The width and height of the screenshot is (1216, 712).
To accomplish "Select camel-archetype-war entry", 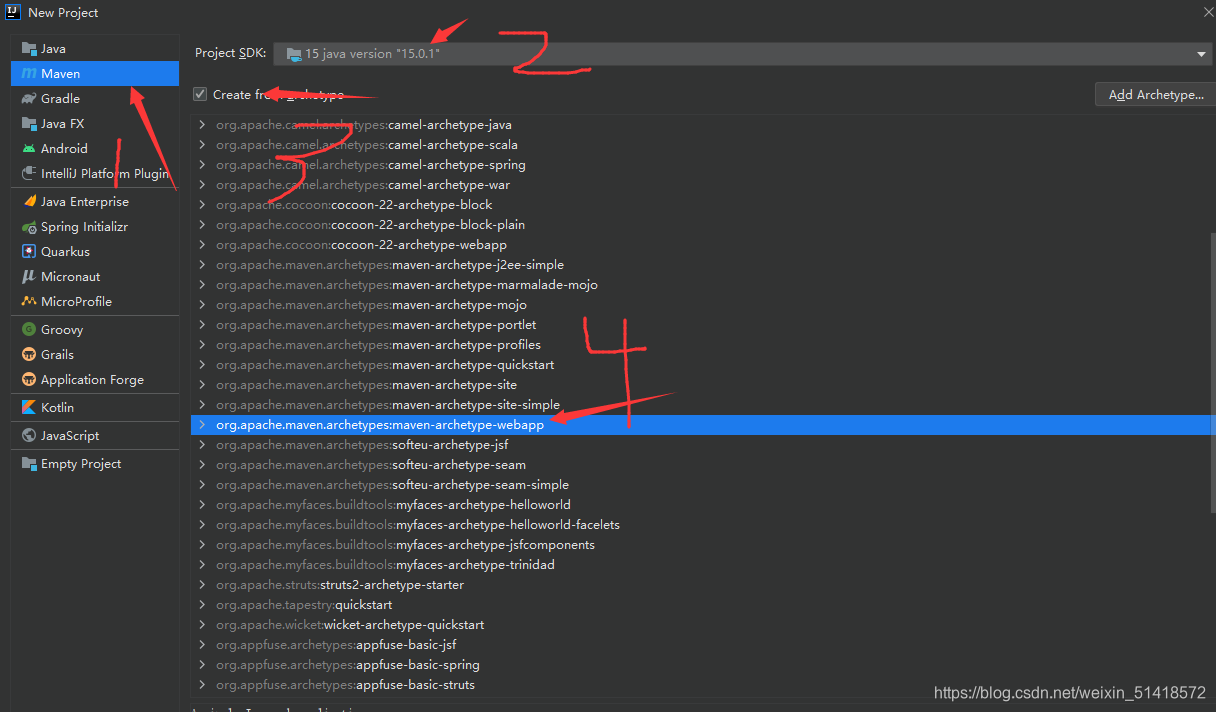I will [x=363, y=185].
